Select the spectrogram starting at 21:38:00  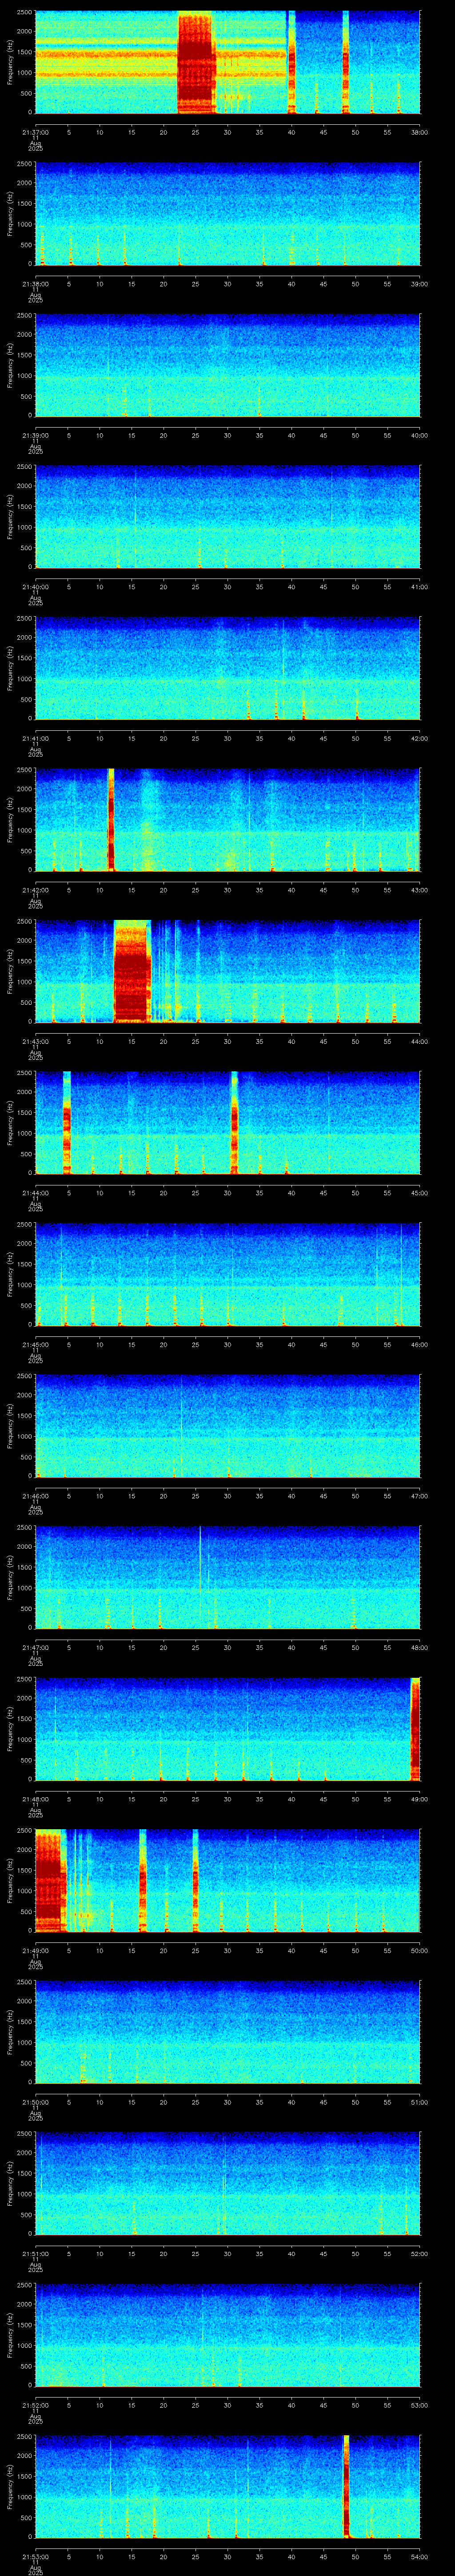[x=227, y=214]
